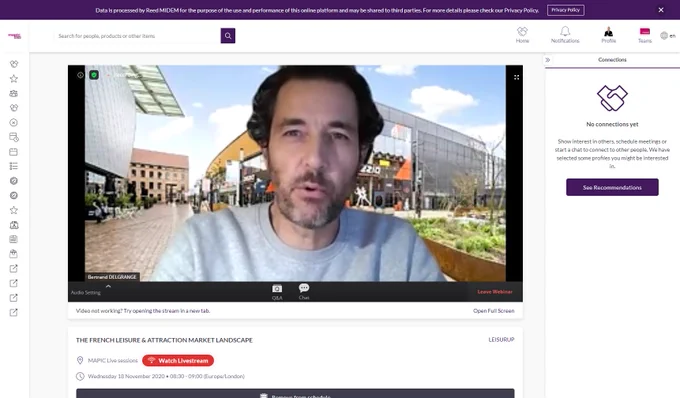Screen dimensions: 680x398
Task: Click the Watch Livestream red button
Action: coord(178,361)
